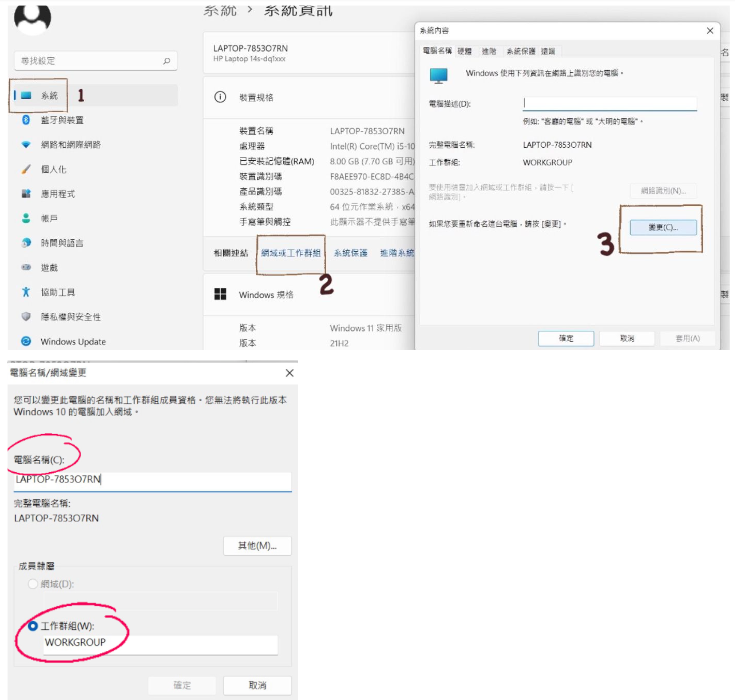Viewport: 735px width, 700px height.
Task: Switch to the 系統保護 tab in System Properties
Action: (x=521, y=51)
